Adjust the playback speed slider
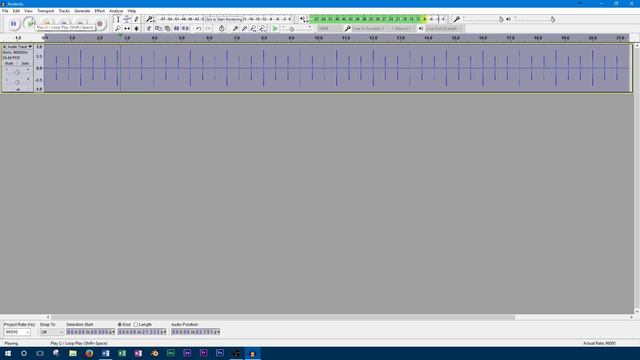Viewport: 640px width, 360px height. tap(296, 29)
